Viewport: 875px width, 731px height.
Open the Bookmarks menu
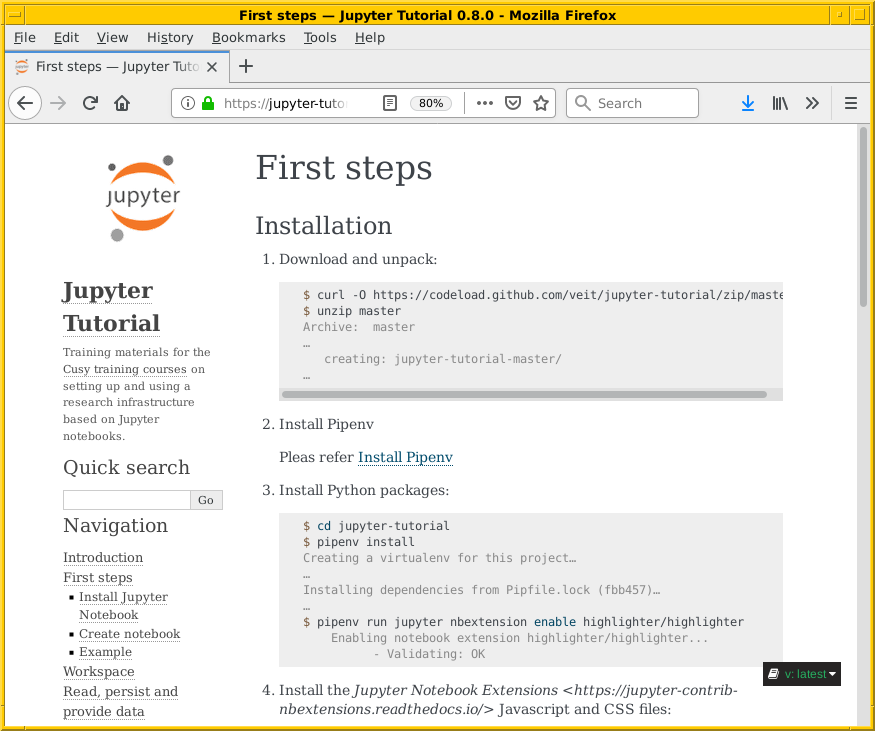[x=248, y=37]
